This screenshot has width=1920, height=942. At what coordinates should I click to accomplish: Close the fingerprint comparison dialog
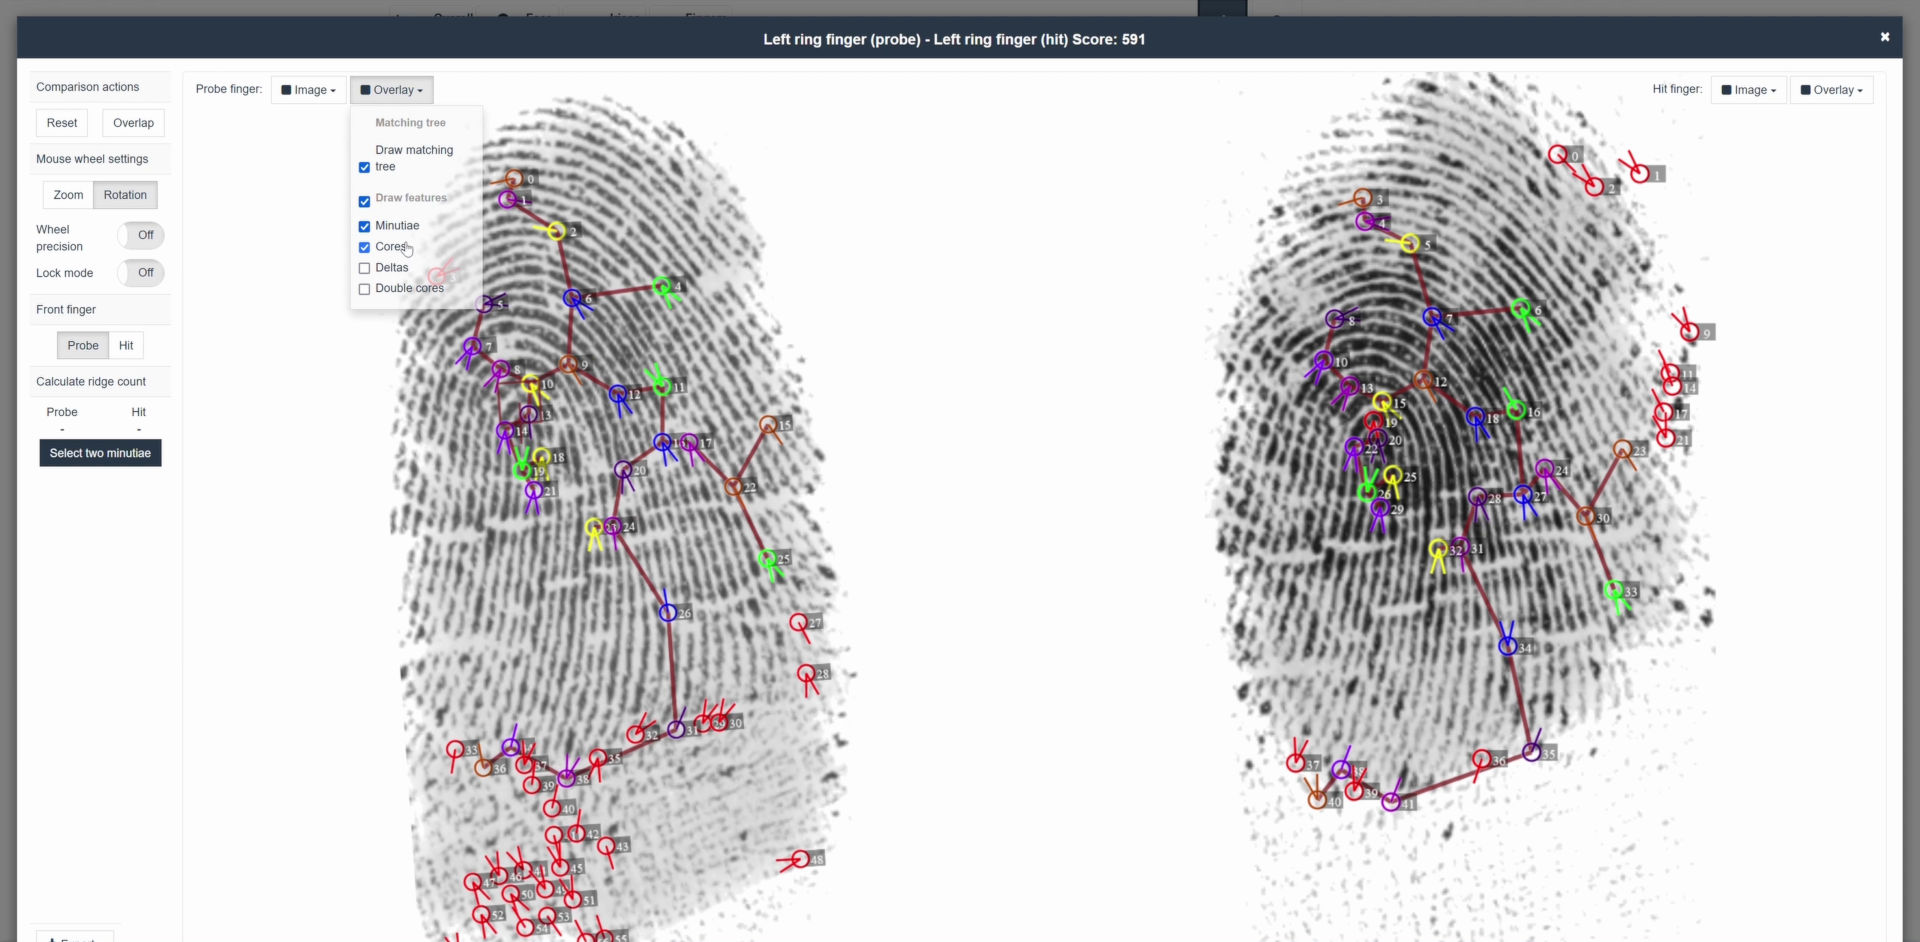click(x=1884, y=37)
